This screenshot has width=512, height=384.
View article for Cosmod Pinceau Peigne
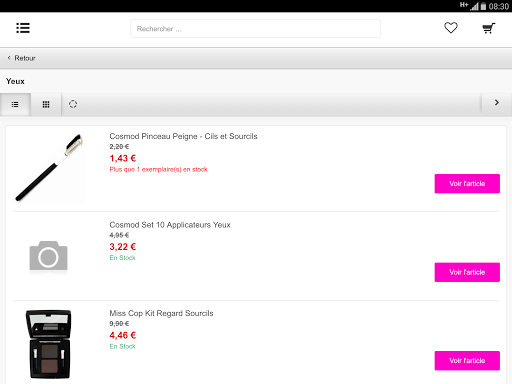(x=467, y=184)
